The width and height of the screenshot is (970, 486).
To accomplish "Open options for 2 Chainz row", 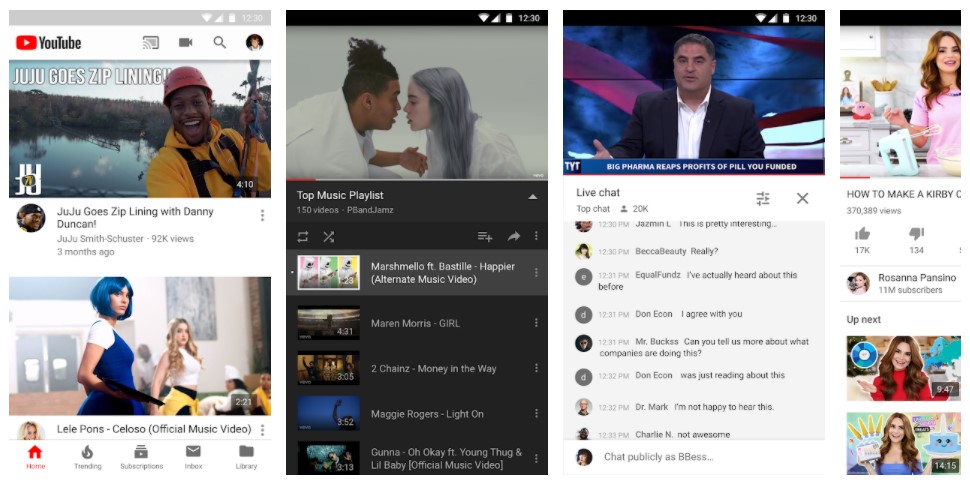I will (x=536, y=369).
